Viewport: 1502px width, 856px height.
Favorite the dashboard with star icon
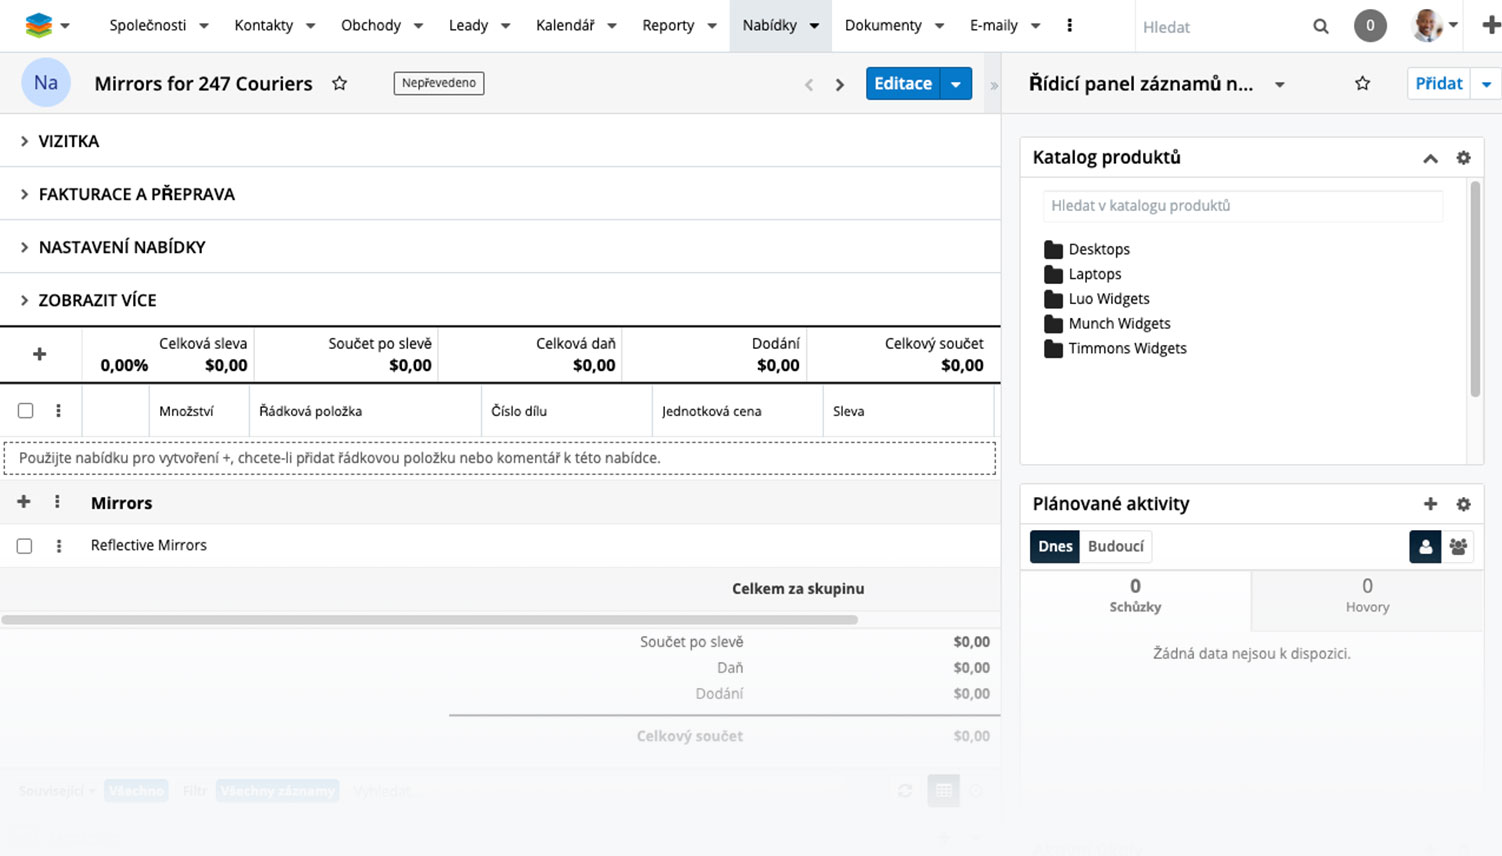(1362, 84)
